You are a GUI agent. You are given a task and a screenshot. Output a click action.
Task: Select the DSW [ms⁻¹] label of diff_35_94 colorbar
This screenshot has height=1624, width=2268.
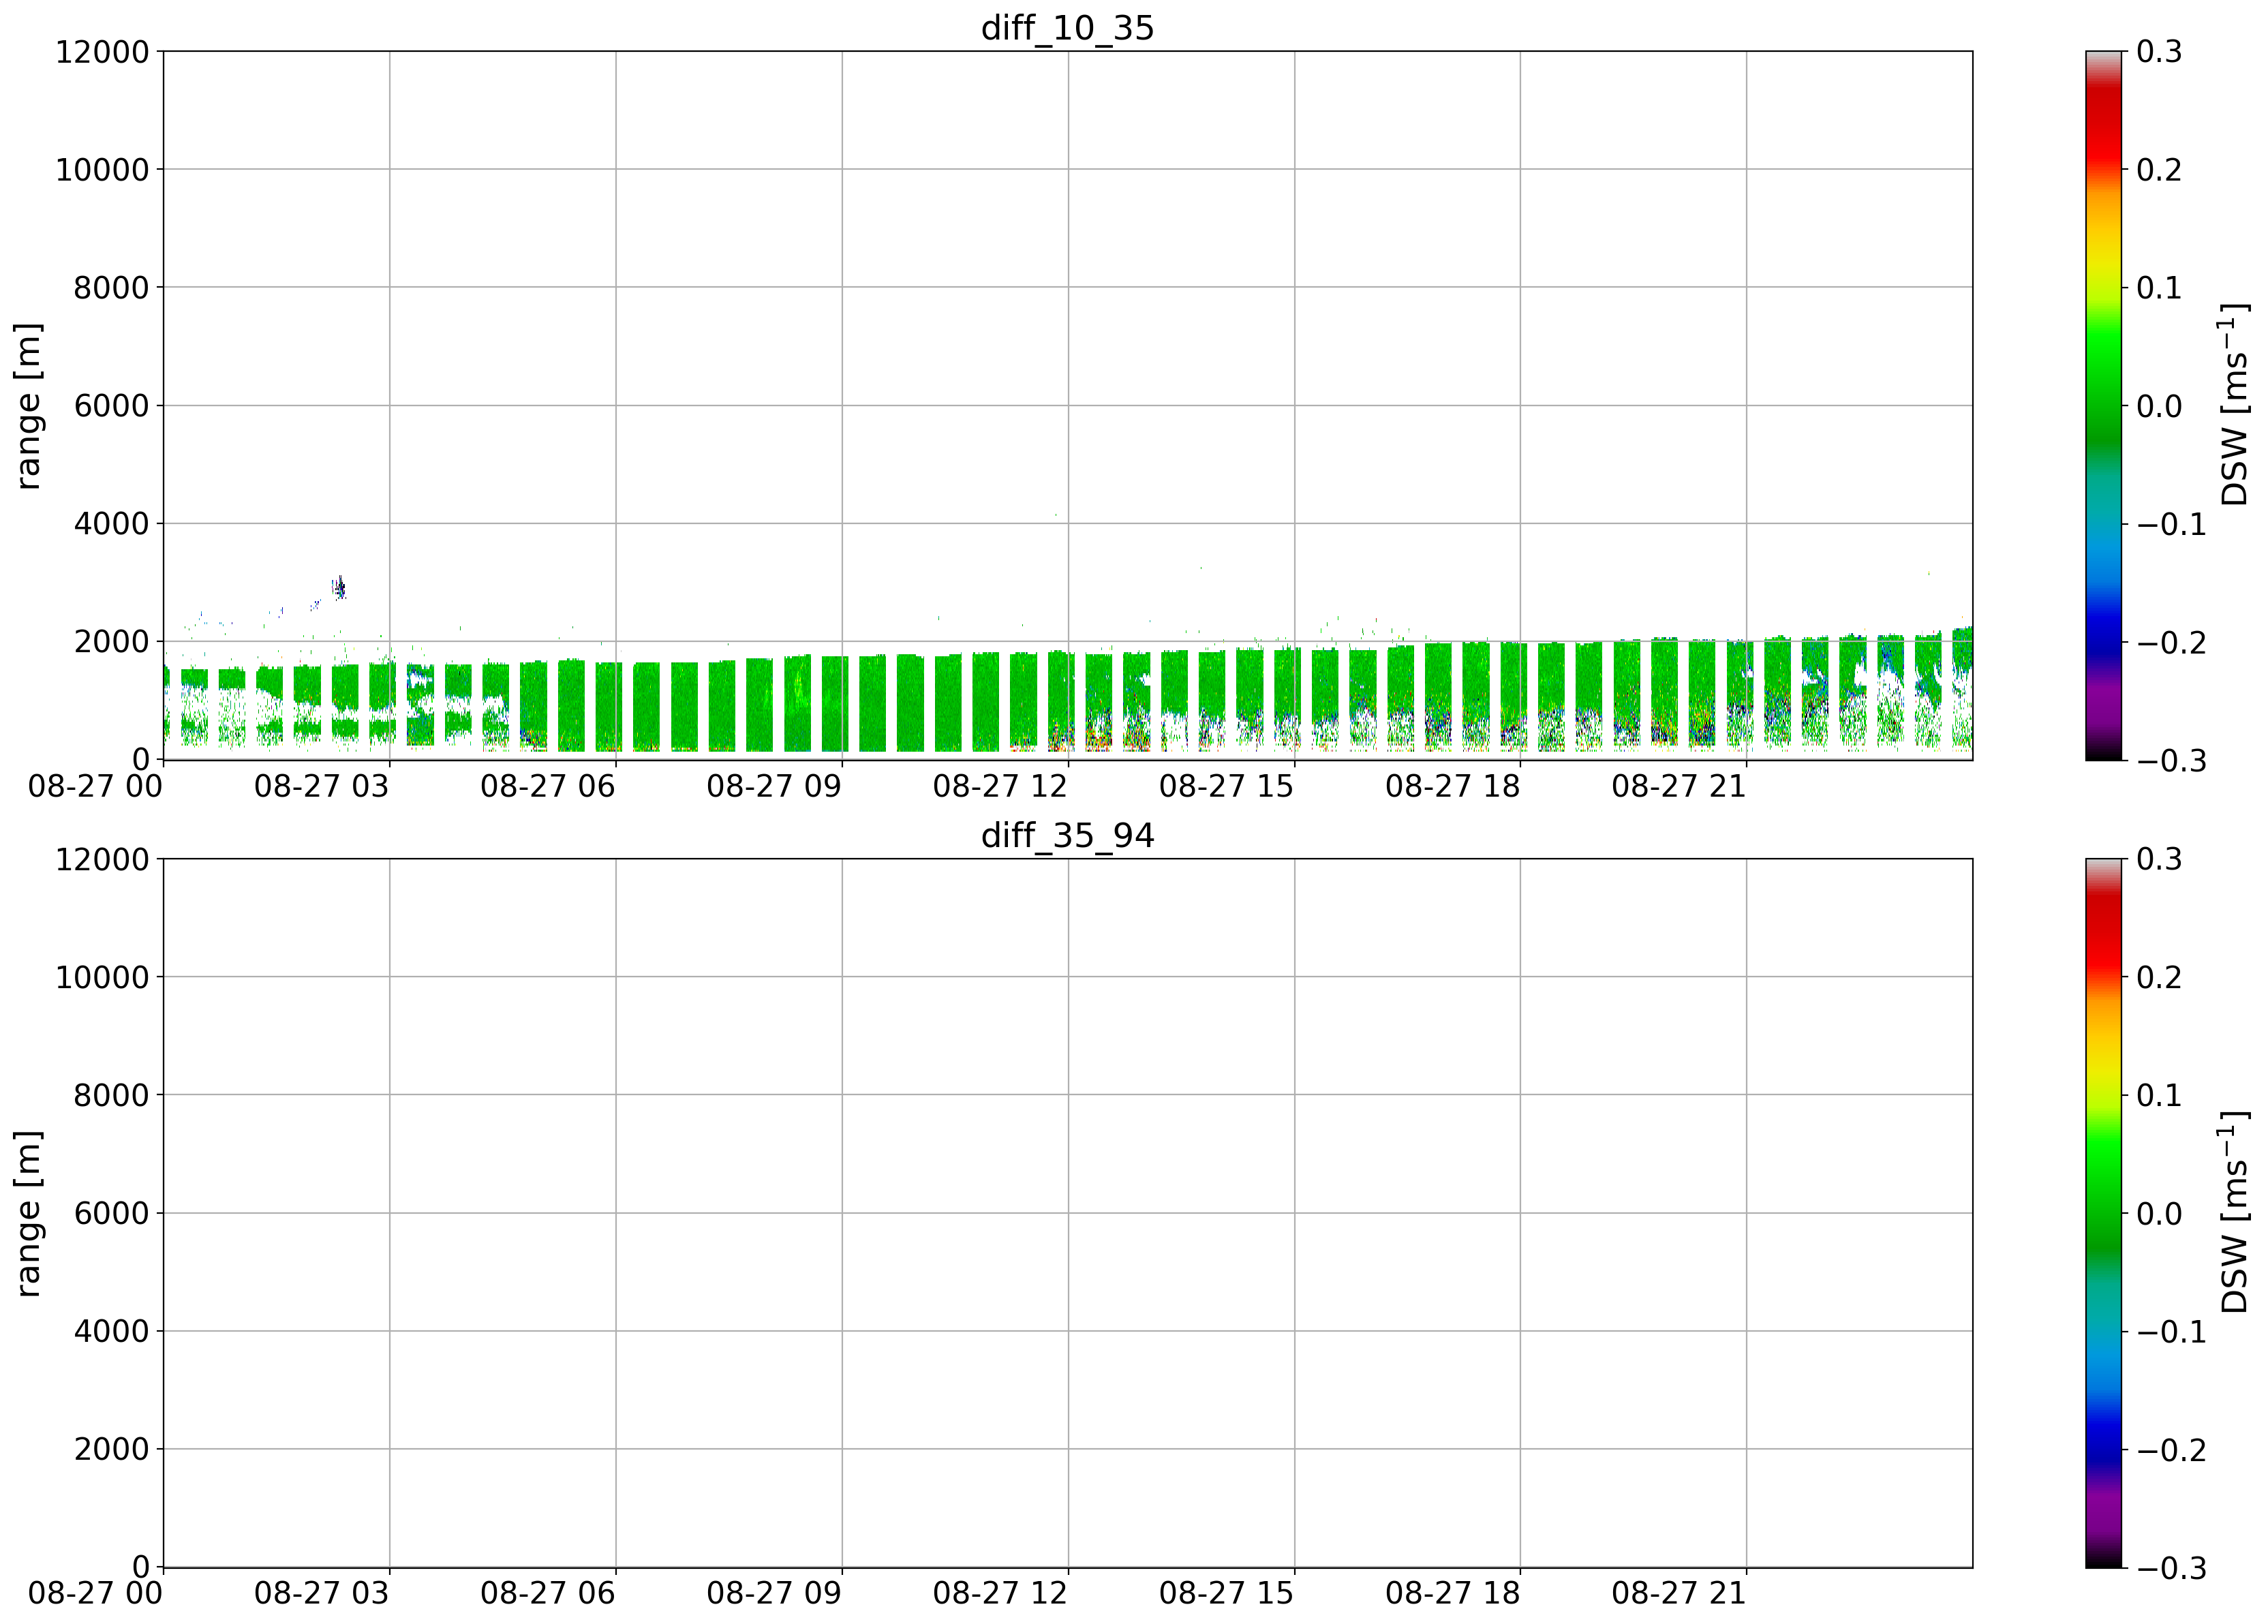click(2232, 1213)
